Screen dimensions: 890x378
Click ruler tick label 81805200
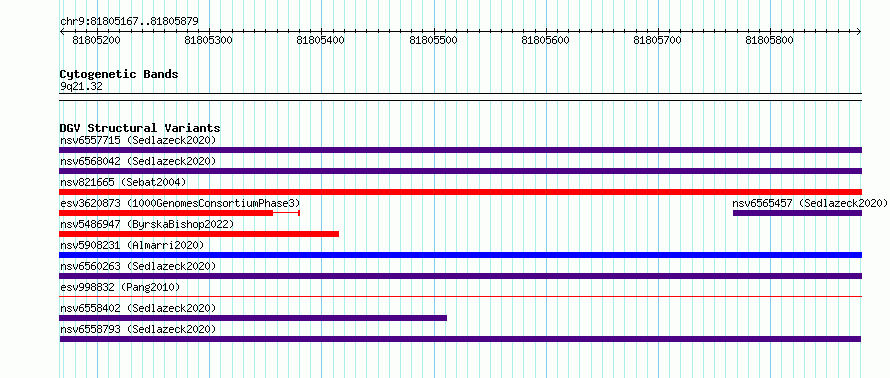click(x=96, y=40)
